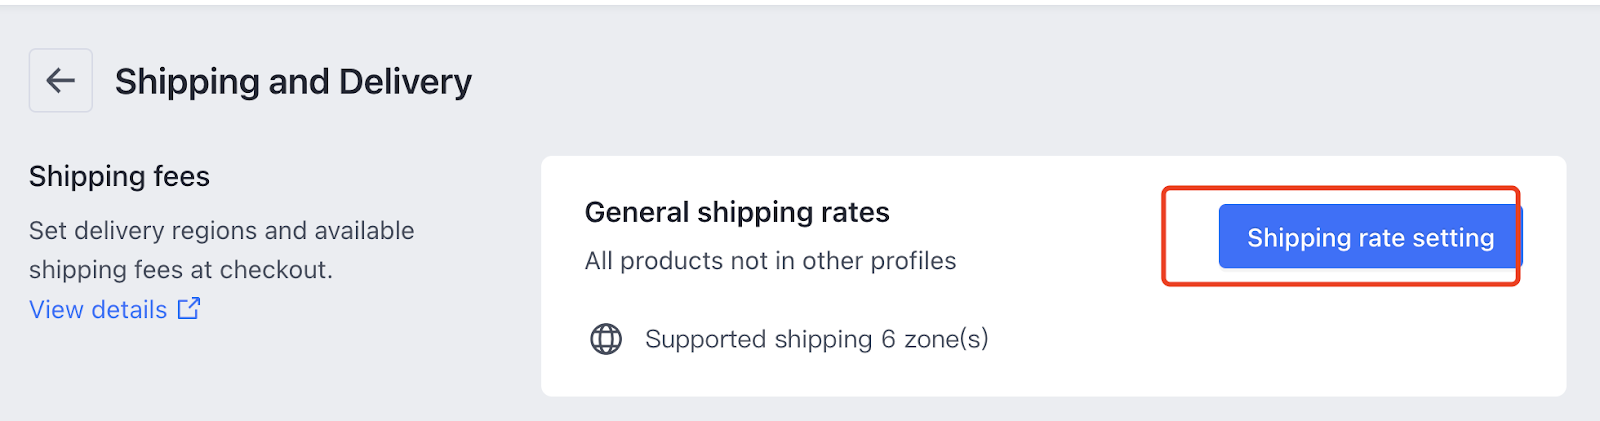This screenshot has height=421, width=1600.
Task: Follow the View details link
Action: tap(98, 310)
